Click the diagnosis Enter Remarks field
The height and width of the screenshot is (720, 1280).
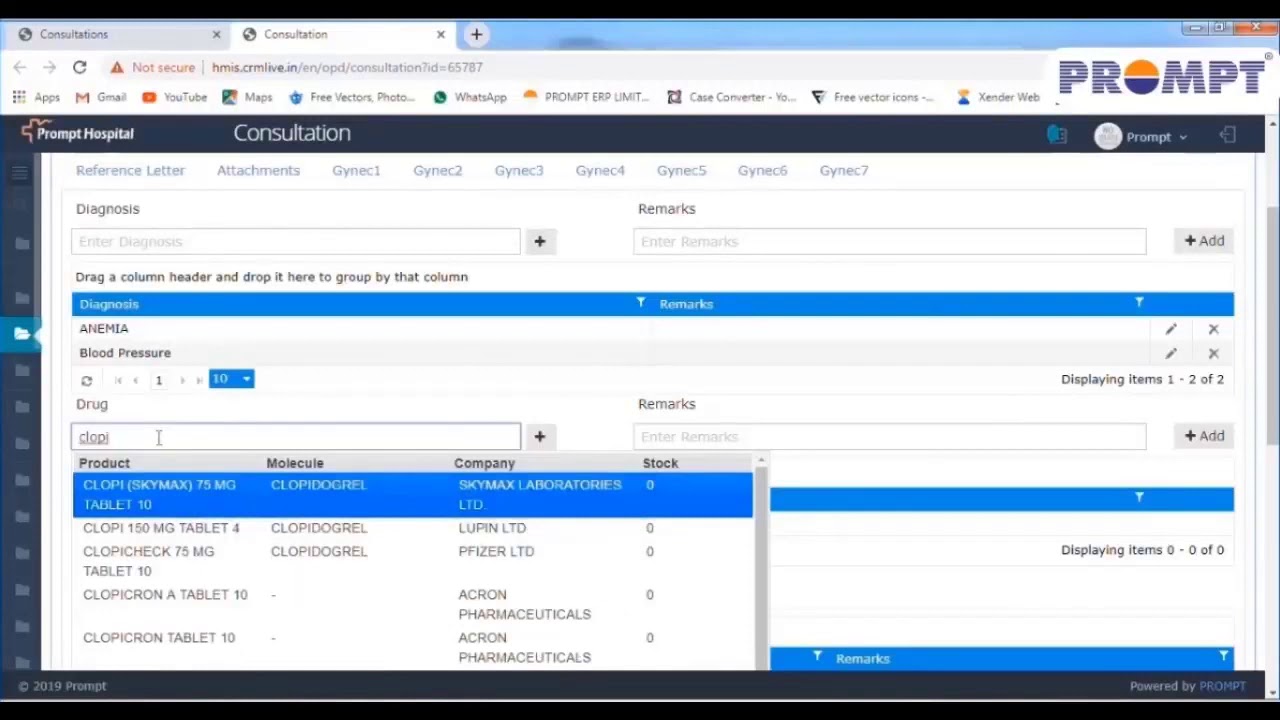(x=890, y=241)
